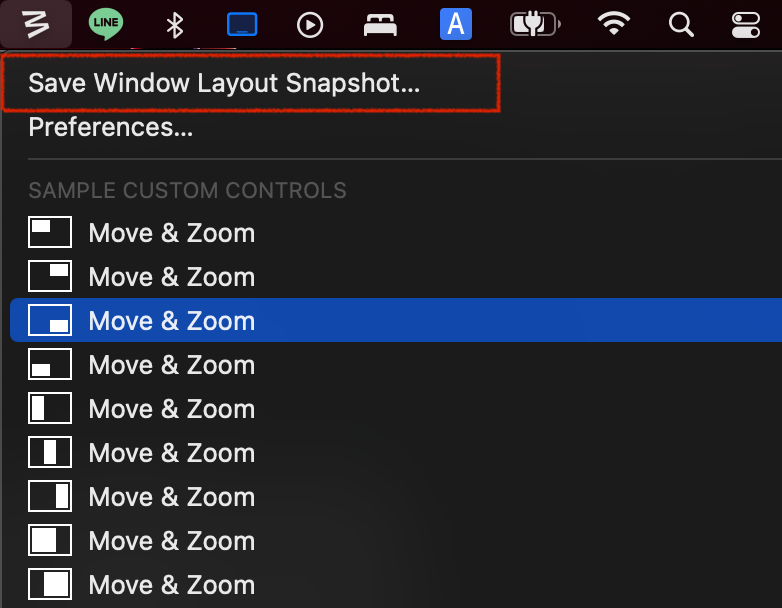The height and width of the screenshot is (608, 782).
Task: Open Preferences… menu entry
Action: 111,127
